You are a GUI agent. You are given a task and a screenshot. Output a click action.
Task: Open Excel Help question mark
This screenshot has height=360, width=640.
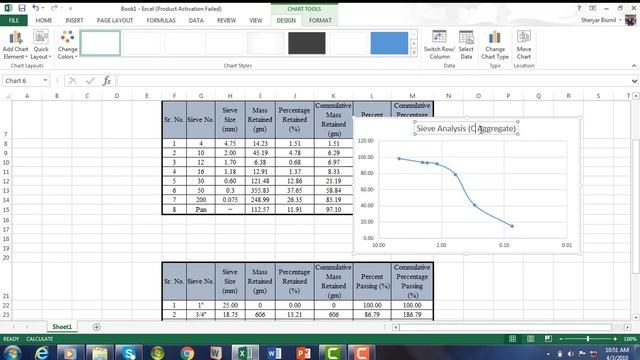tap(579, 8)
